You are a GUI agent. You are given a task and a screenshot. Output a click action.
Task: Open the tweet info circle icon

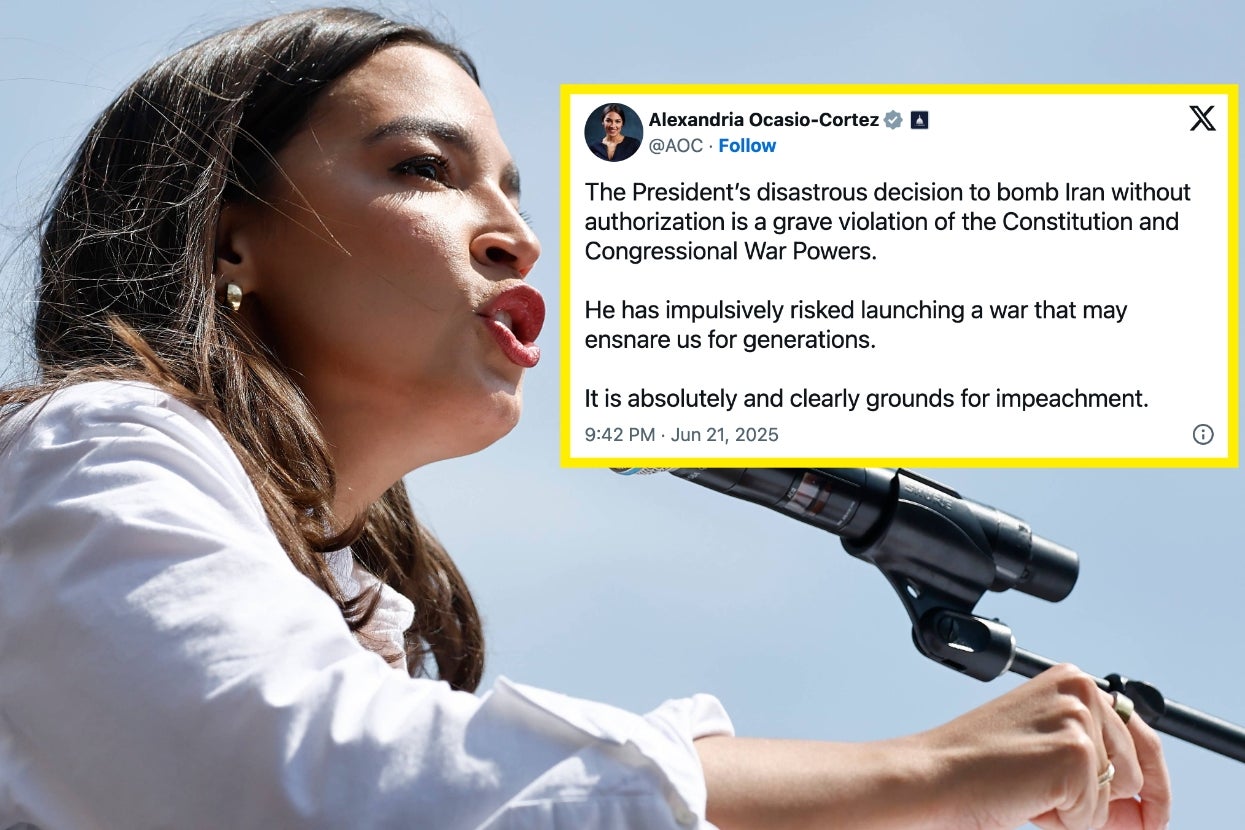point(1203,434)
